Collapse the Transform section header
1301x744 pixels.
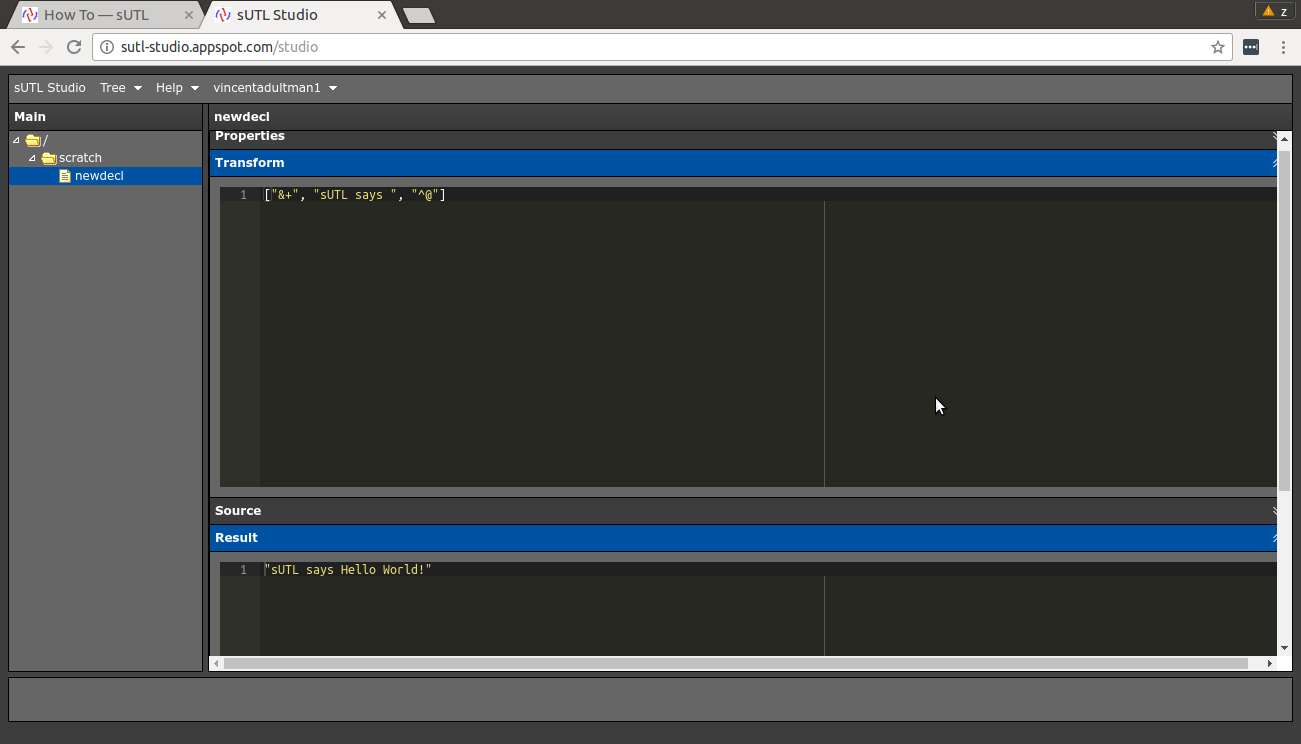745,163
